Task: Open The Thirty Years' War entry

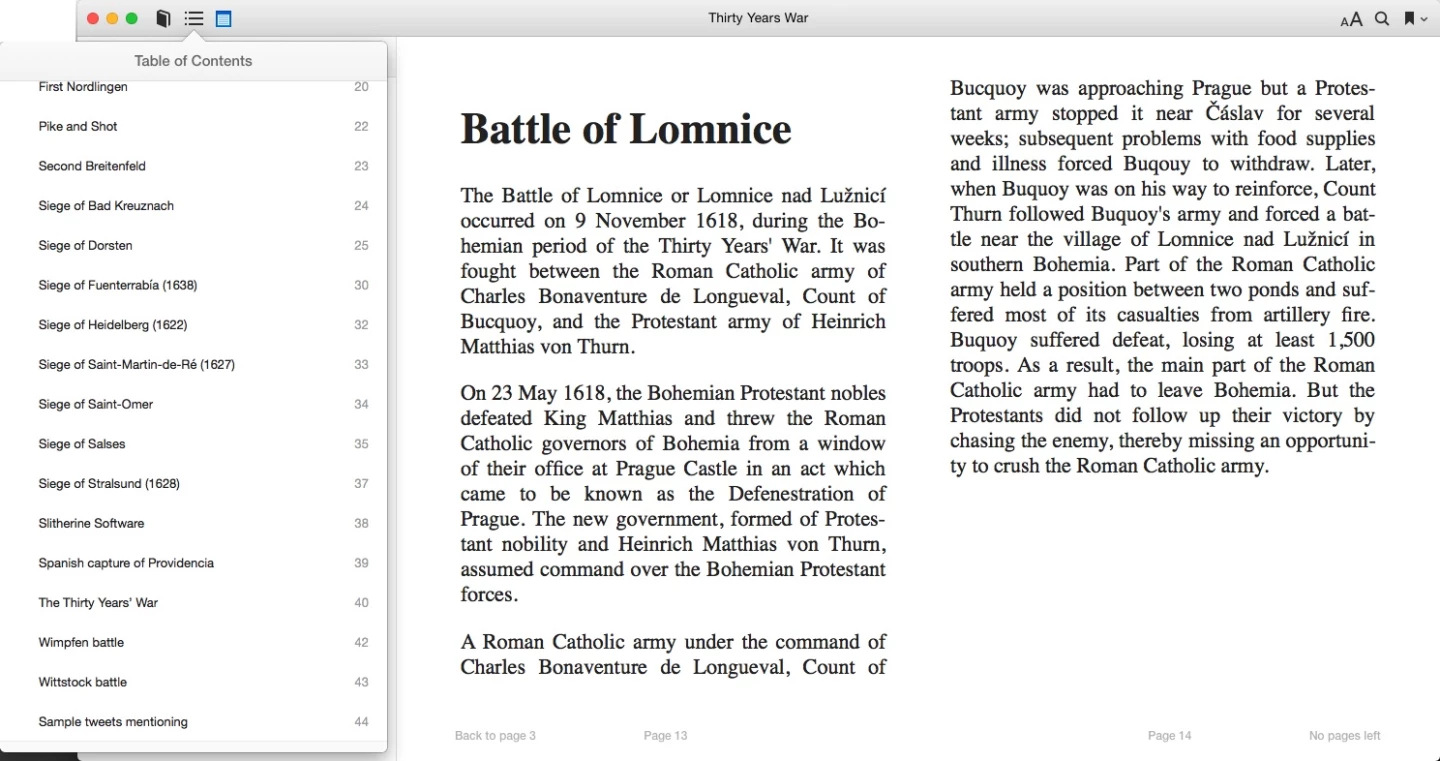Action: (98, 602)
